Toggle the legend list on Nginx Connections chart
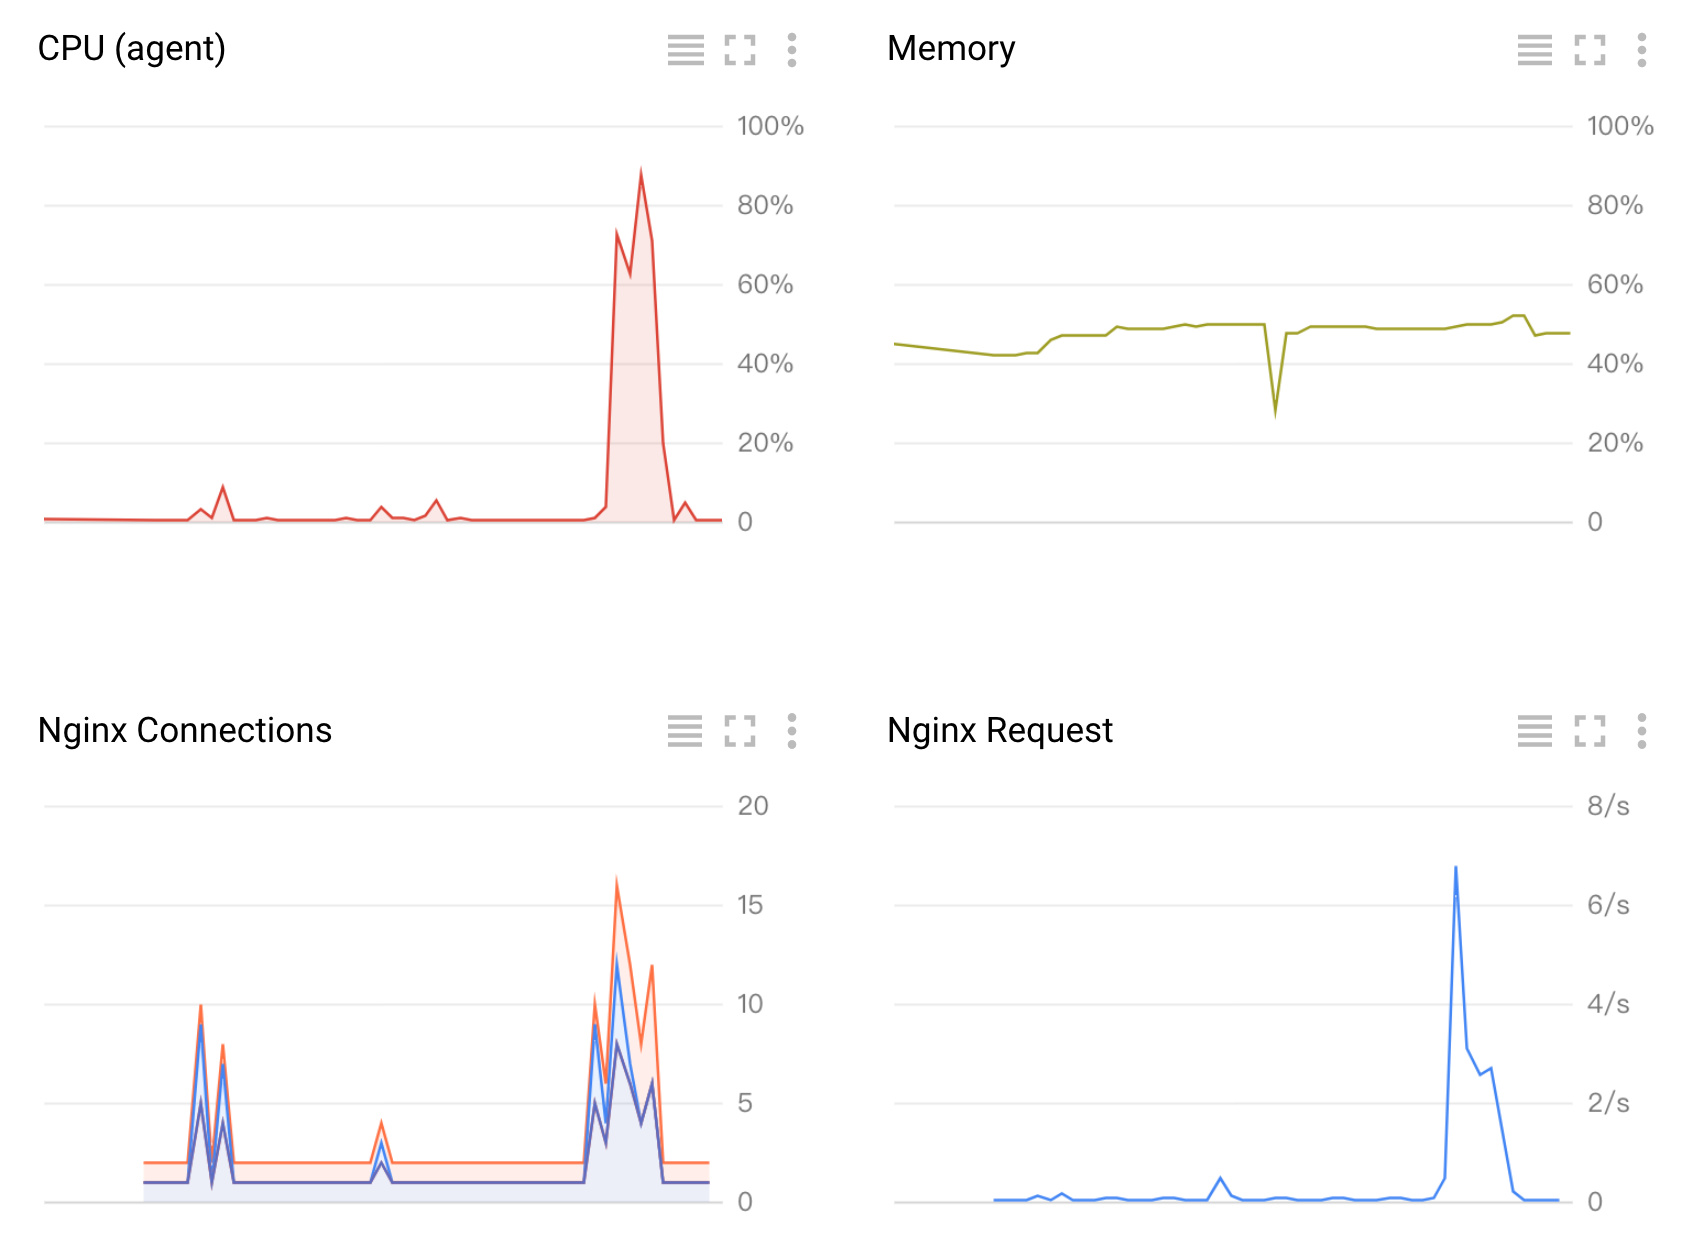This screenshot has width=1688, height=1248. coord(686,731)
